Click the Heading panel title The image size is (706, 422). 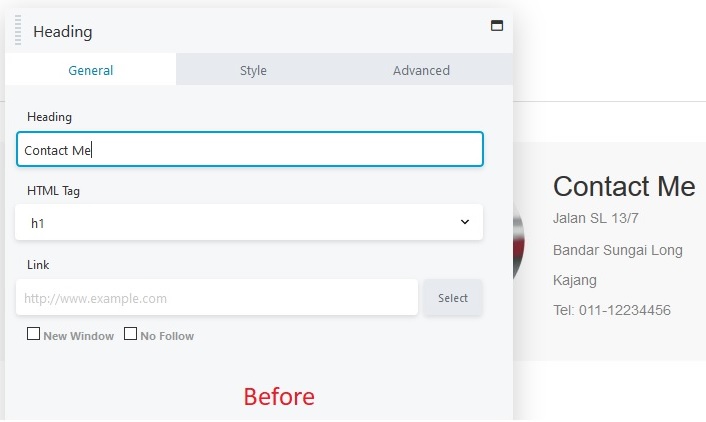(63, 32)
